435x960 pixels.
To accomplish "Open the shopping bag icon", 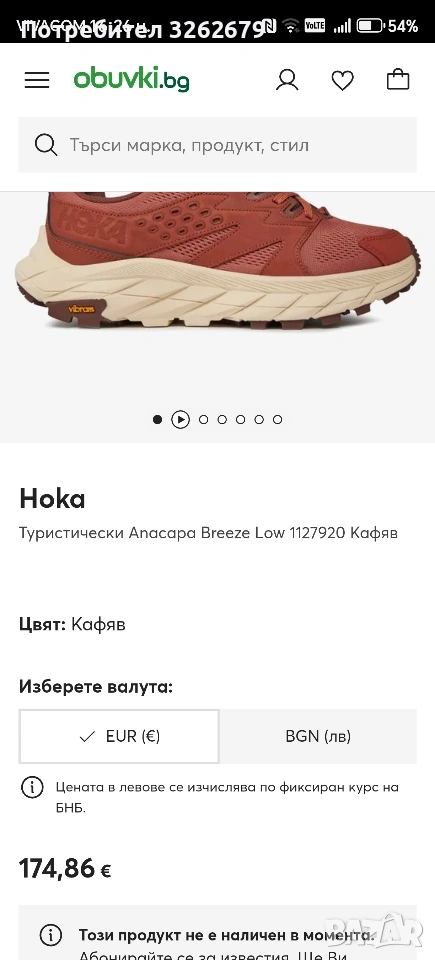I will [398, 80].
